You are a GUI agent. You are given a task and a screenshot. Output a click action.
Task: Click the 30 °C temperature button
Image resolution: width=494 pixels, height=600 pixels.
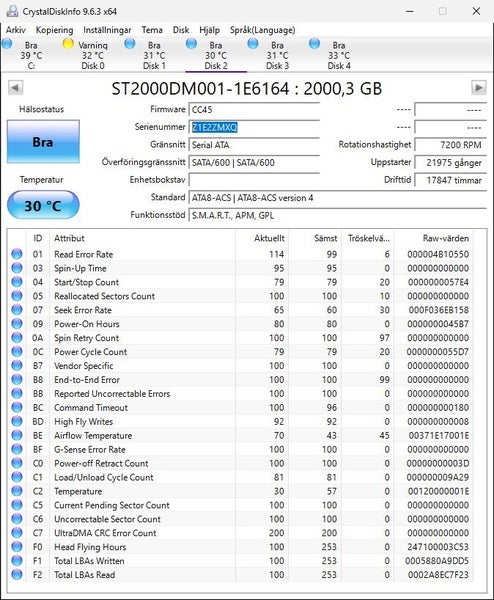click(x=43, y=205)
